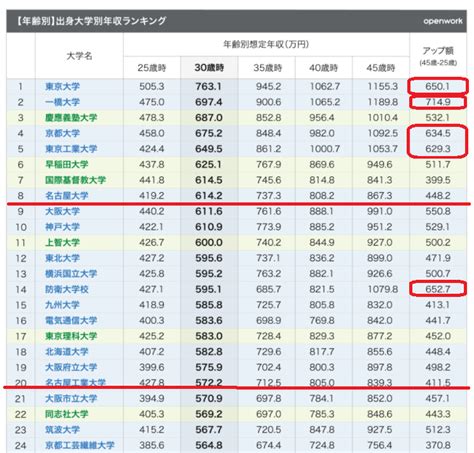Select the 583.0 value for 東京理科大学
Screen dimensions: 474x453
point(209,336)
